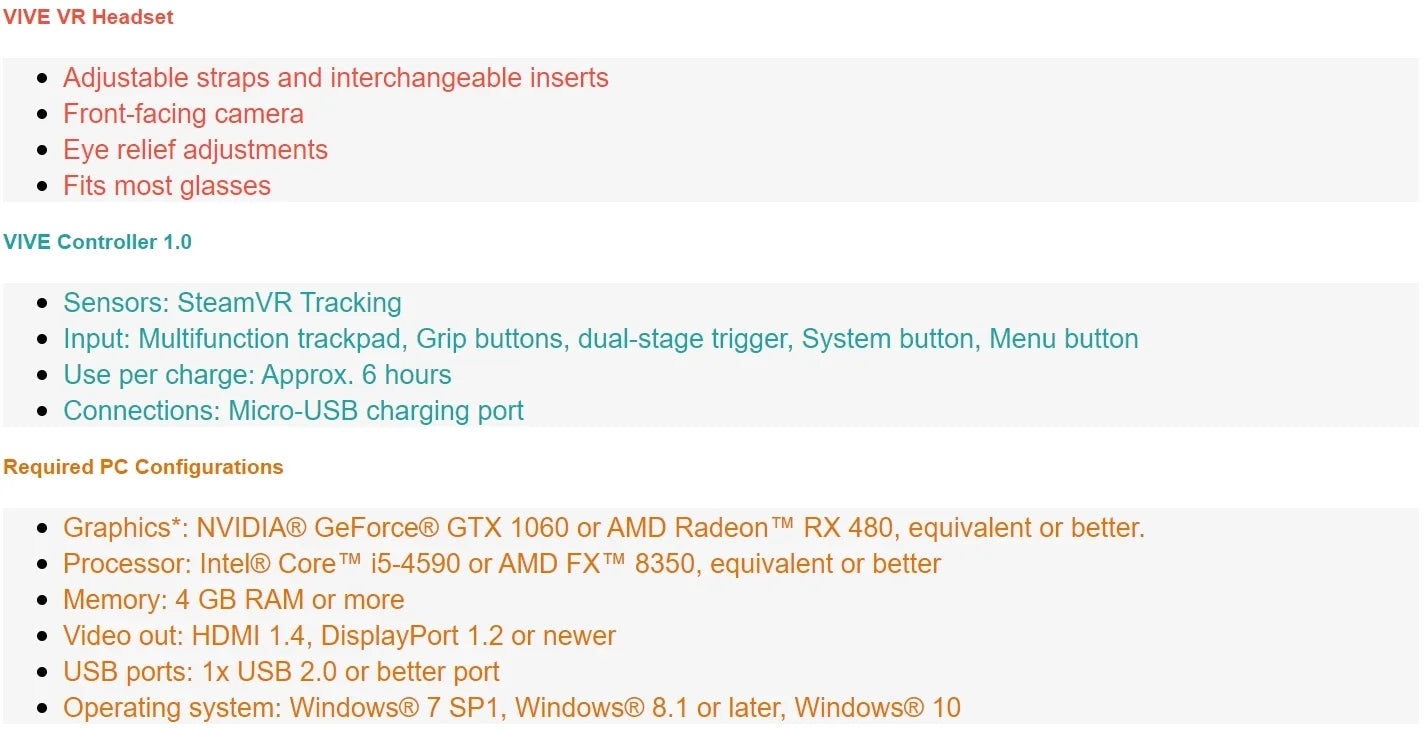This screenshot has width=1426, height=730.
Task: Click the Eye relief adjustments item
Action: [x=195, y=150]
